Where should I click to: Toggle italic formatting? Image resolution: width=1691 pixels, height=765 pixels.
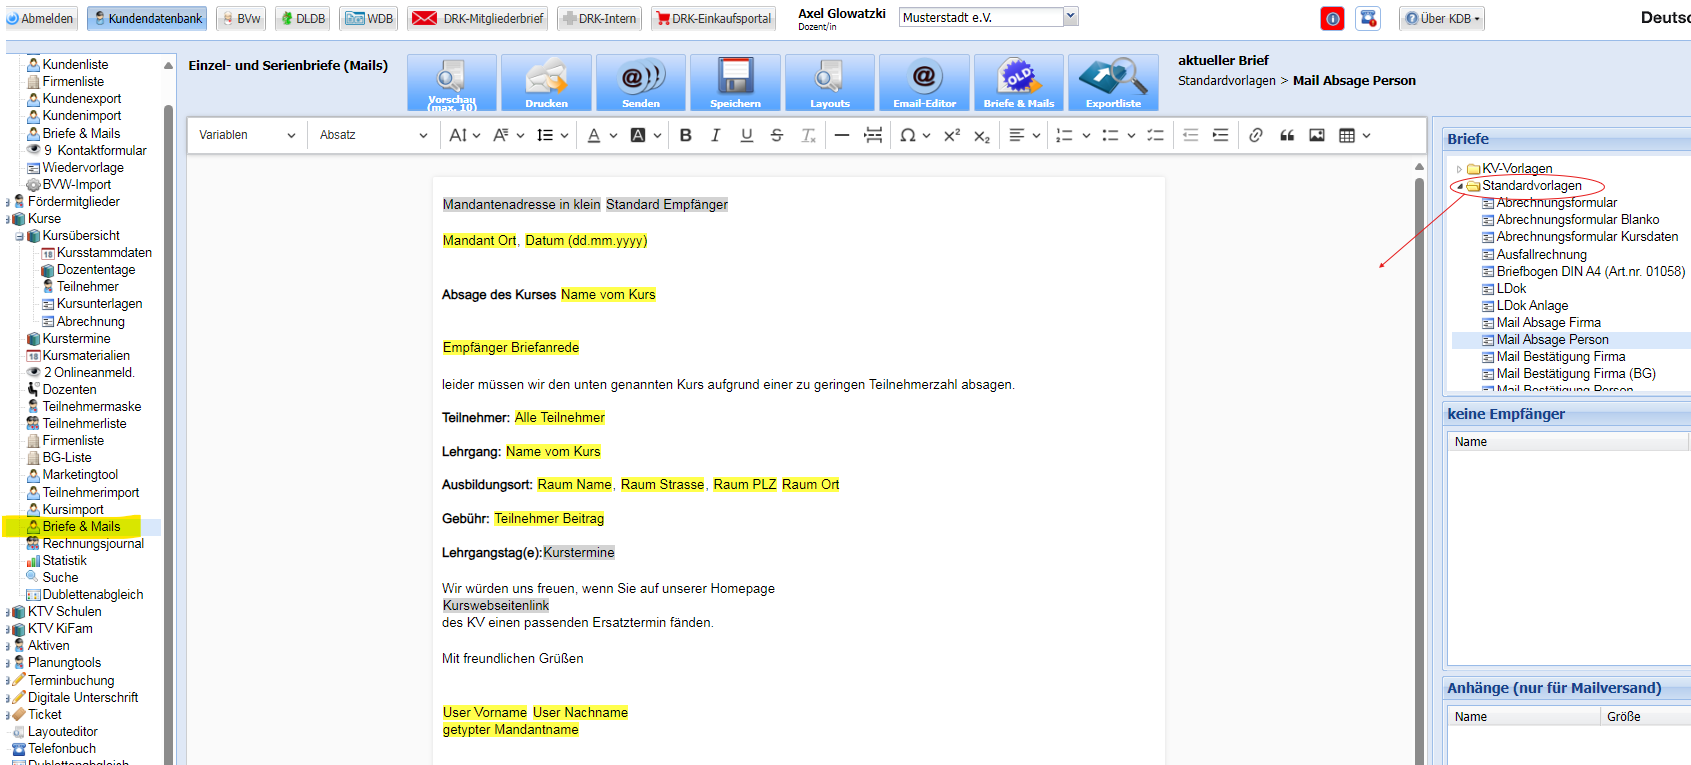[x=716, y=135]
